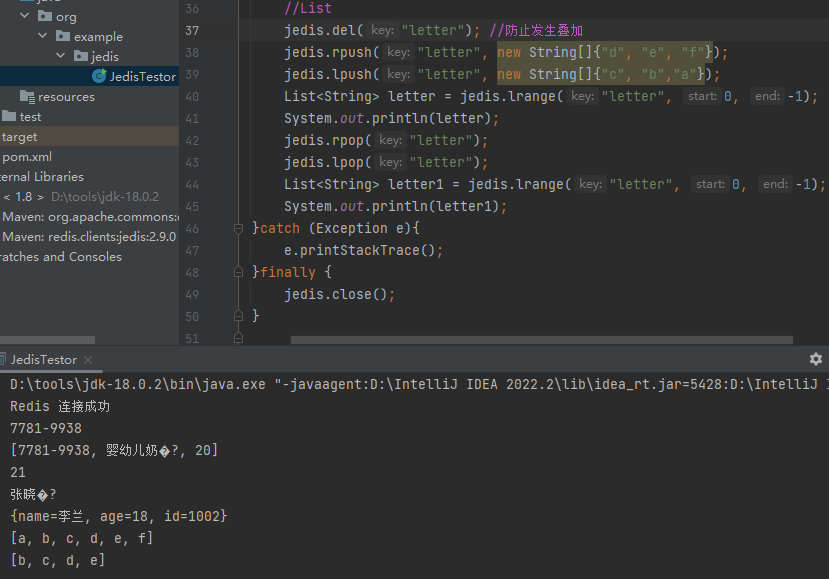Screen dimensions: 829x579
Task: Click the resources folder icon
Action: tap(27, 97)
